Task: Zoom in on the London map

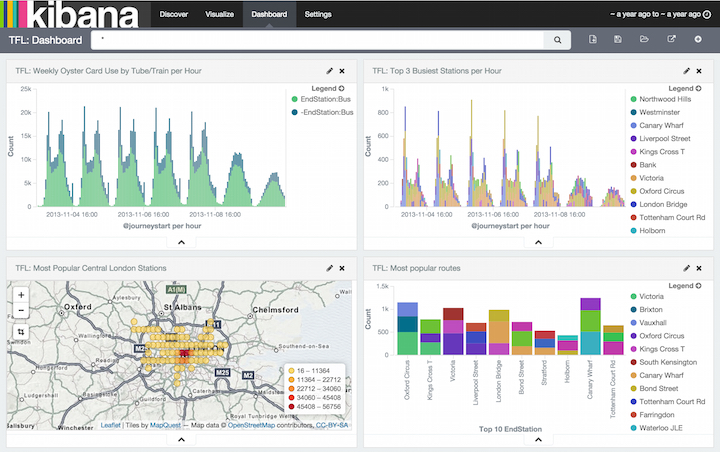Action: tap(21, 295)
